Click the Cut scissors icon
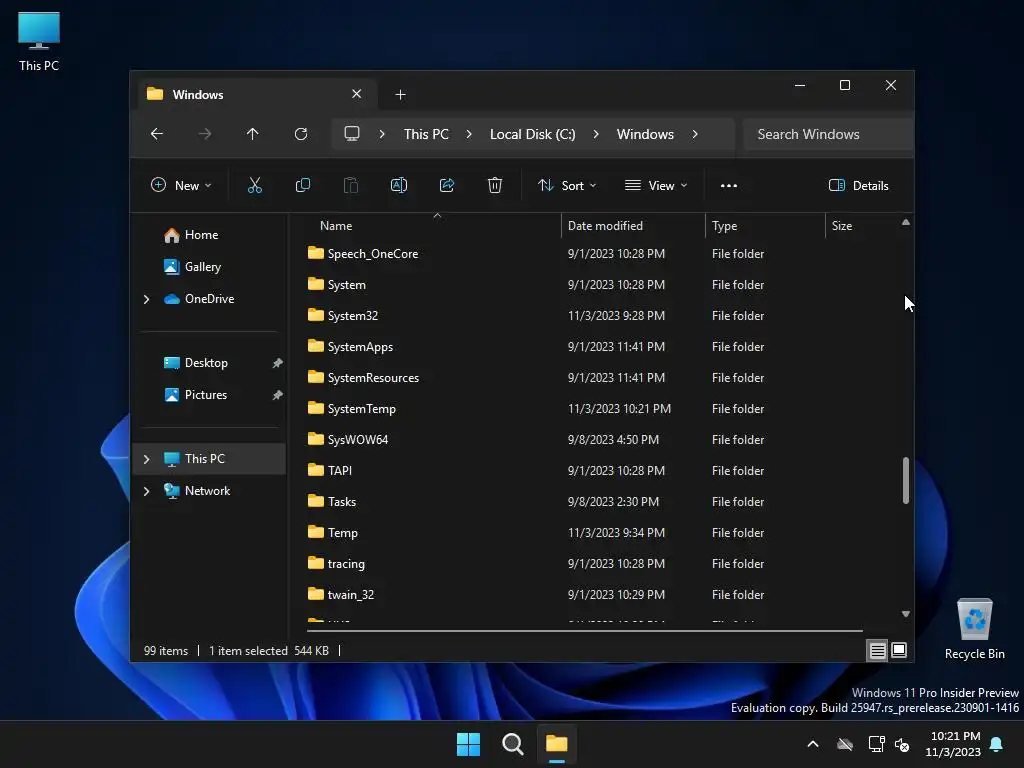The width and height of the screenshot is (1024, 768). coord(255,185)
